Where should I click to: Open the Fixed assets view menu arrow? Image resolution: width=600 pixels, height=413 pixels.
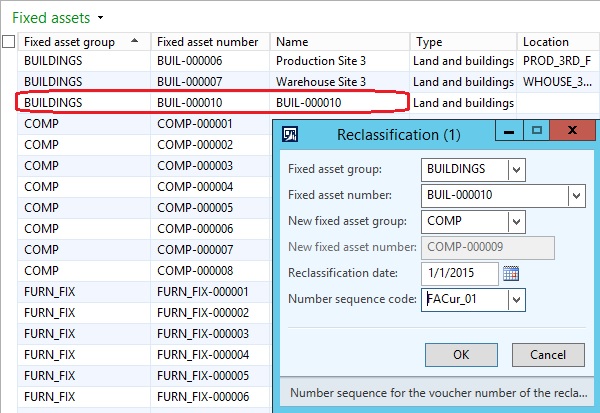[x=101, y=18]
